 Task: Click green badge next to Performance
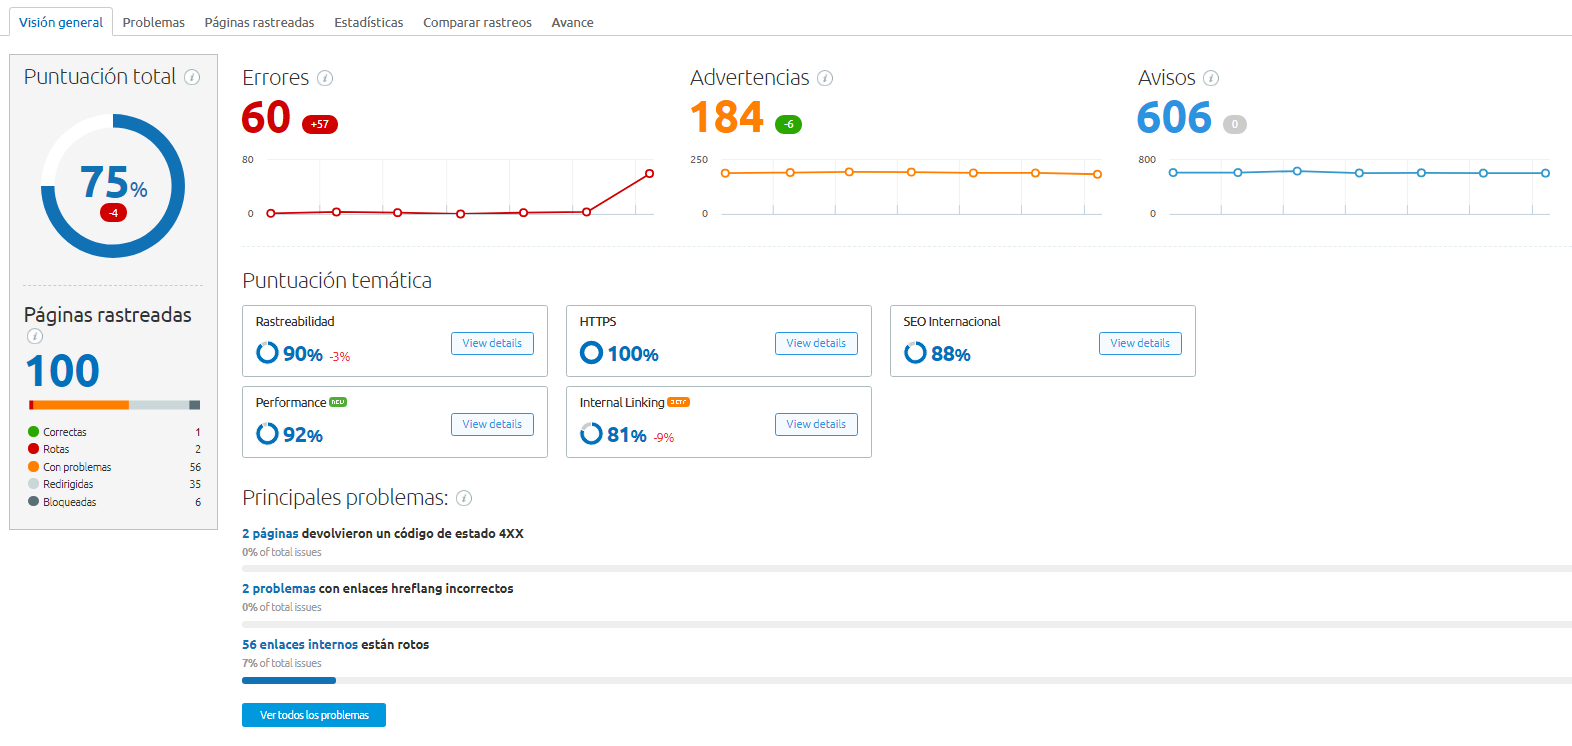[x=338, y=402]
